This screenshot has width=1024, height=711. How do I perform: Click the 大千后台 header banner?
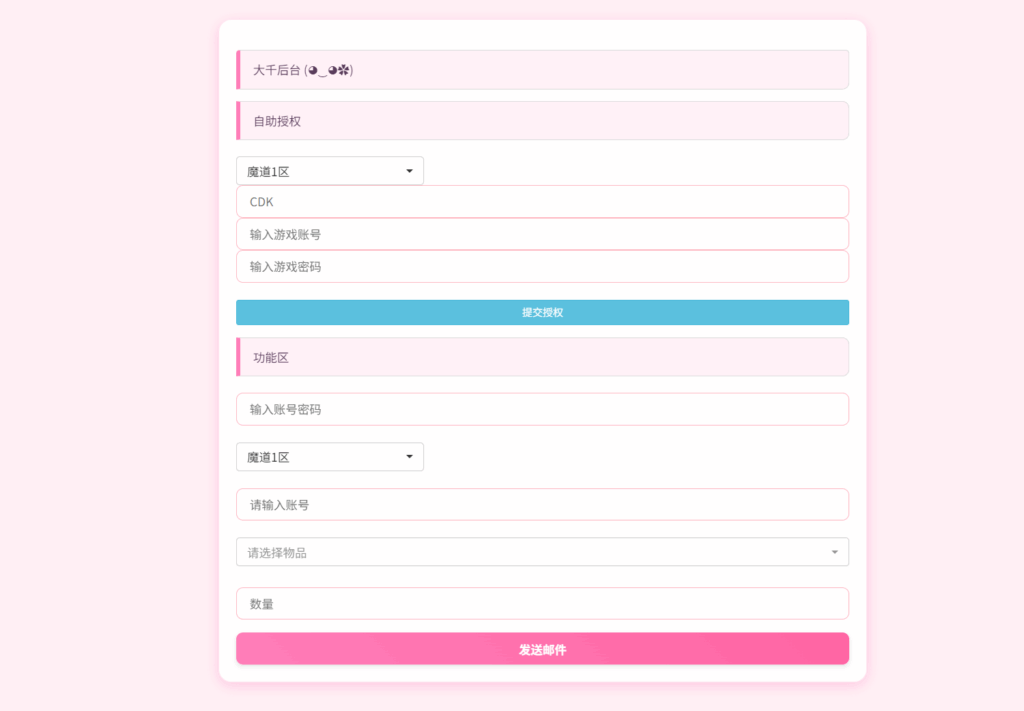click(542, 69)
